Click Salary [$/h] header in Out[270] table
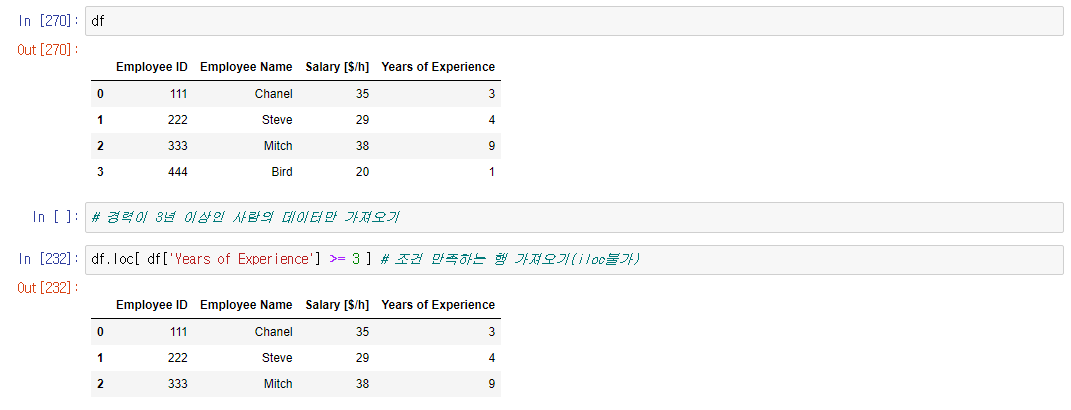The height and width of the screenshot is (410, 1071). point(337,67)
